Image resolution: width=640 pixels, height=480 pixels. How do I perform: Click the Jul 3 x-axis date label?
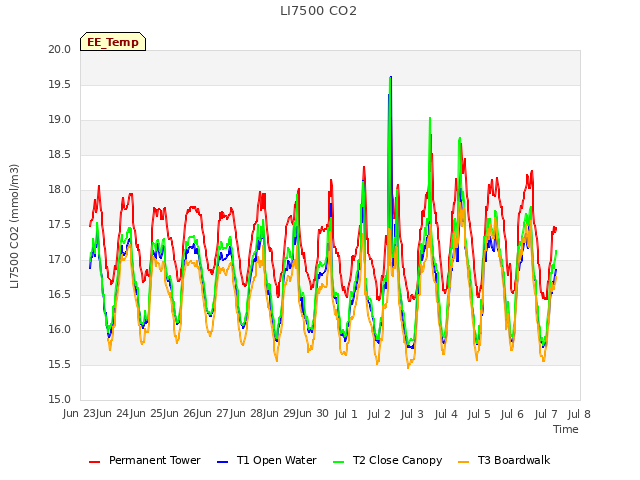[412, 414]
